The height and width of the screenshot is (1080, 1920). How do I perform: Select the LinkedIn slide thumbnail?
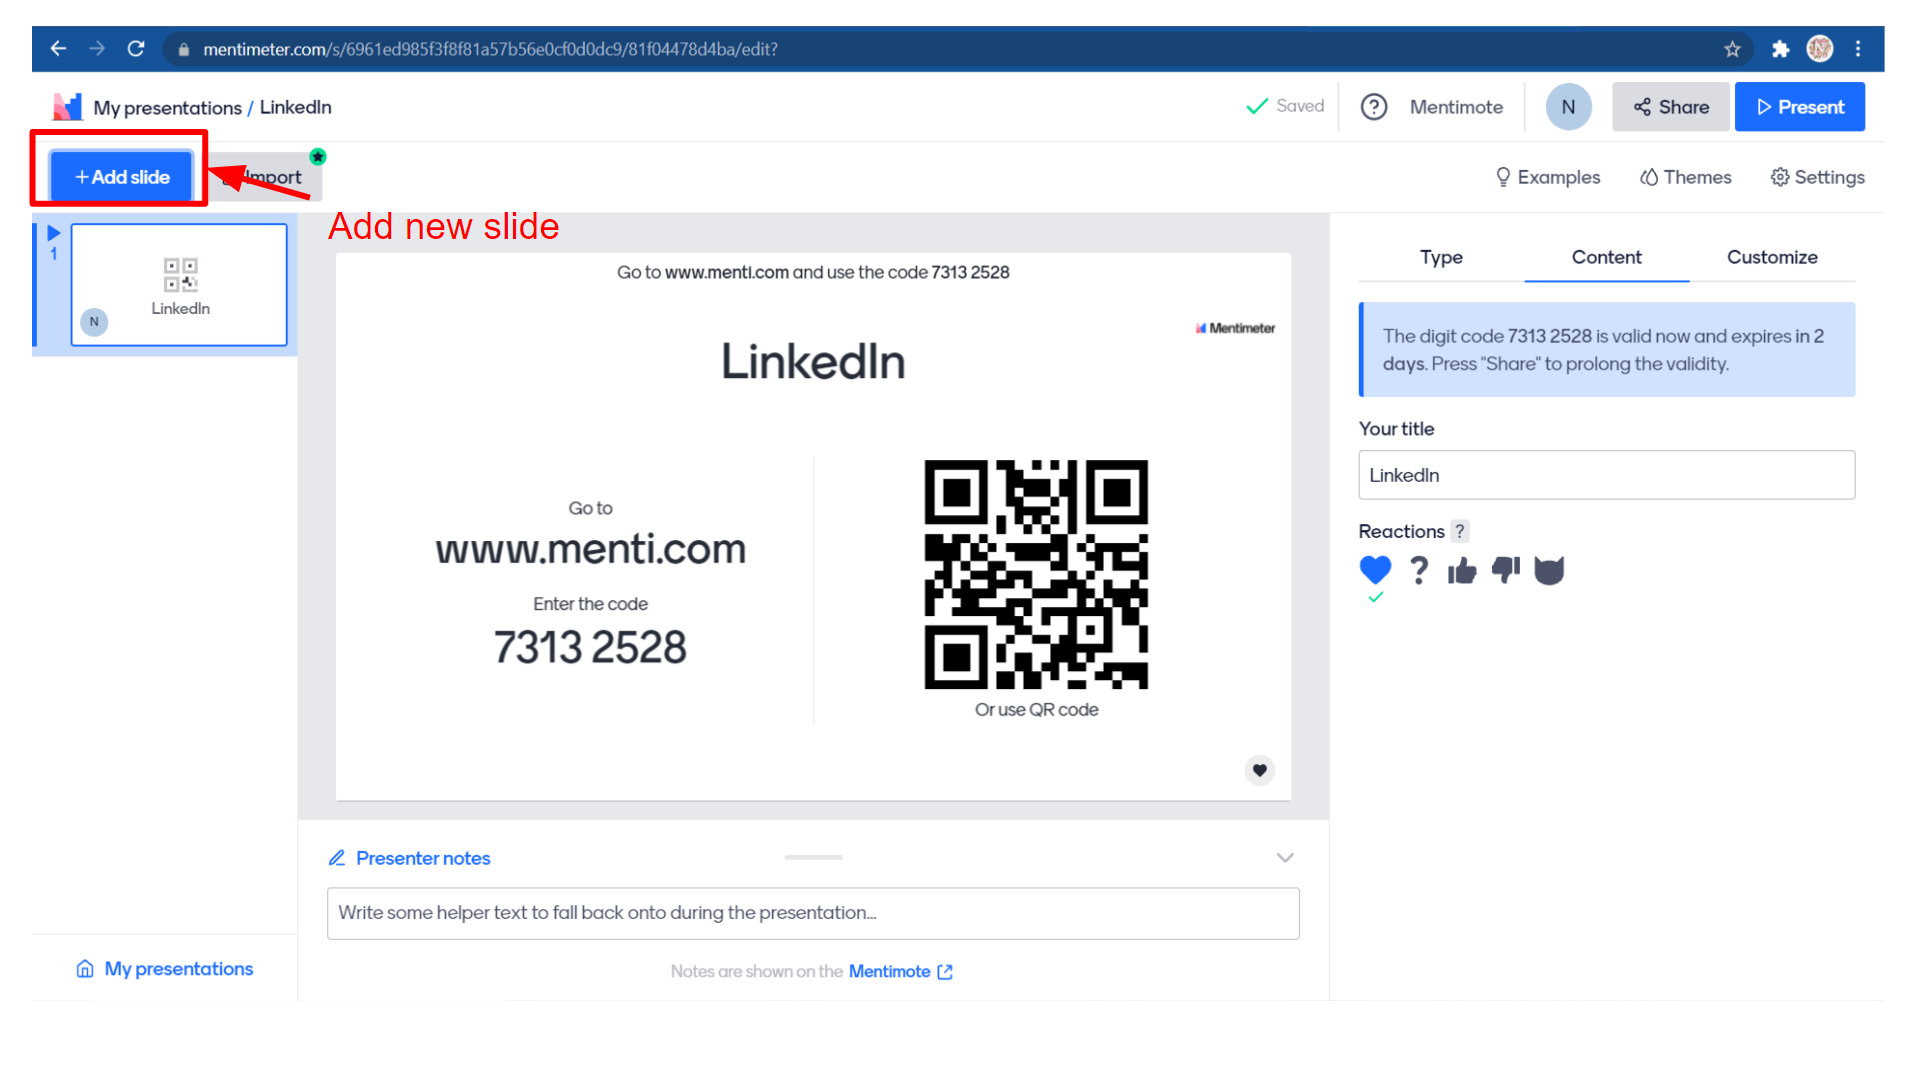(179, 285)
